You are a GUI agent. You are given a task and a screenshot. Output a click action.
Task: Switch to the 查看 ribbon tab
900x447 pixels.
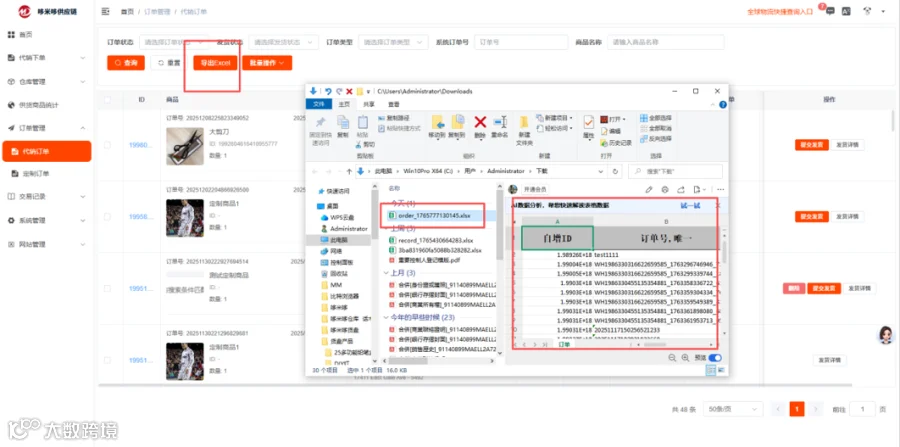tap(394, 104)
